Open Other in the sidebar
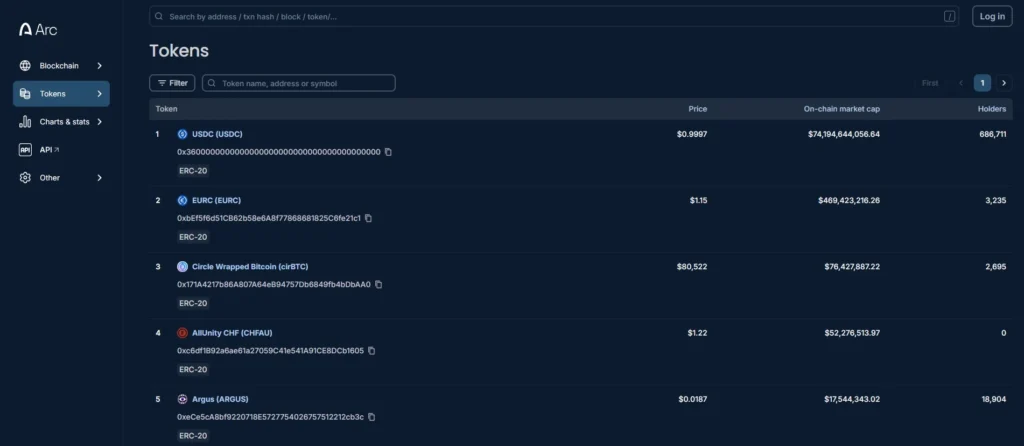The image size is (1024, 446). pyautogui.click(x=61, y=178)
